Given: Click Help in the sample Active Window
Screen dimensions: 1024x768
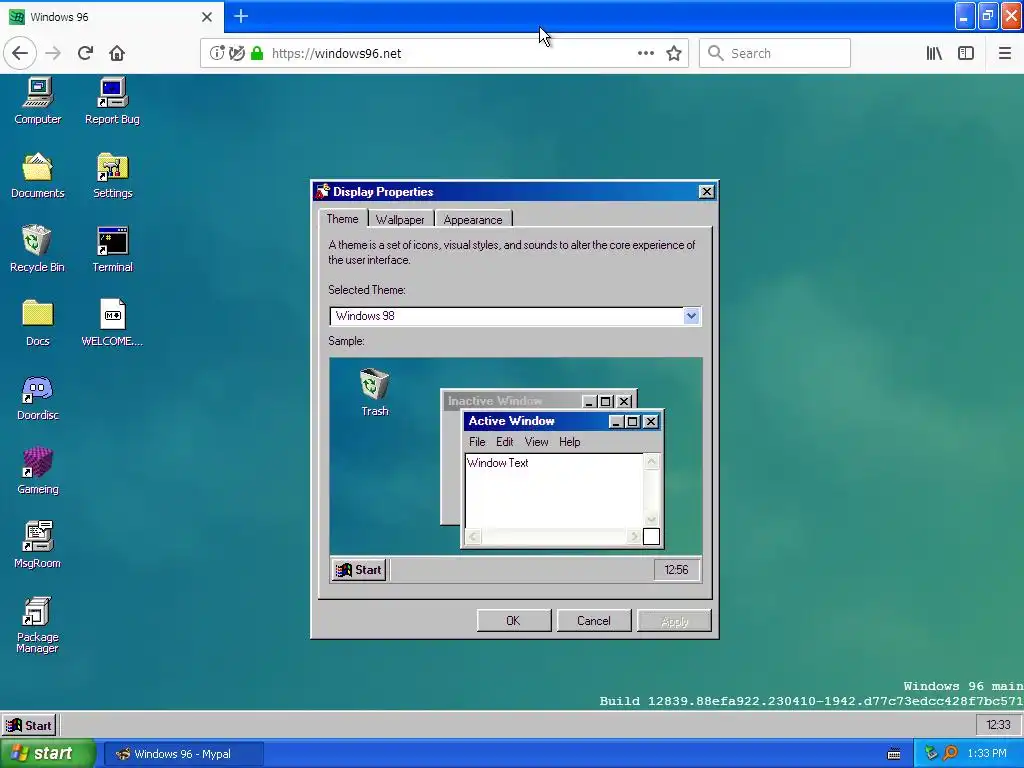Looking at the screenshot, I should (569, 442).
